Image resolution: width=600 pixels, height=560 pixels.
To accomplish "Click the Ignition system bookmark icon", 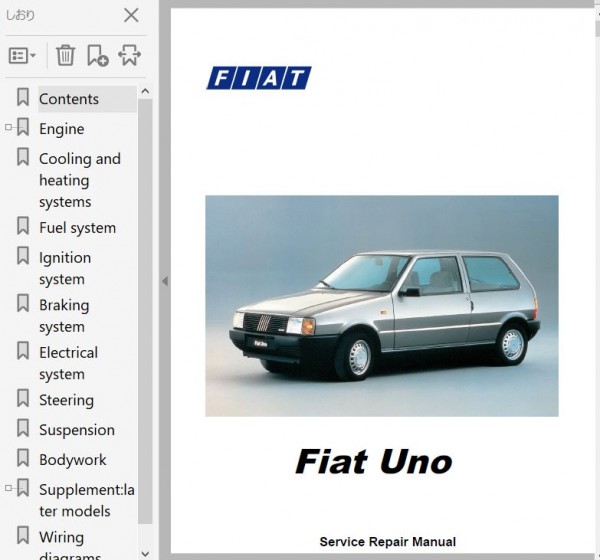I will [23, 256].
